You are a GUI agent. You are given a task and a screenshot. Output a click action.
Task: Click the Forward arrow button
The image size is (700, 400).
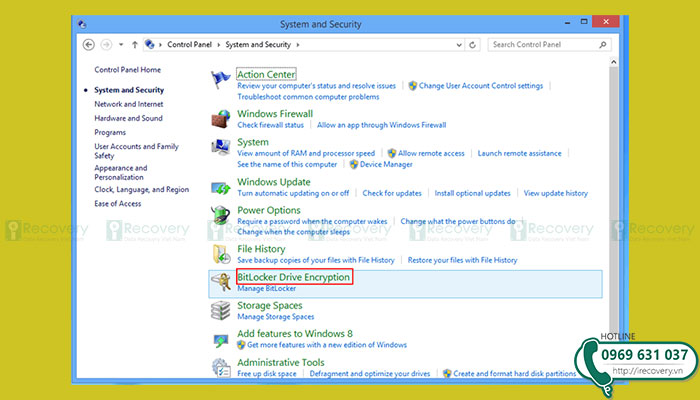click(x=106, y=45)
